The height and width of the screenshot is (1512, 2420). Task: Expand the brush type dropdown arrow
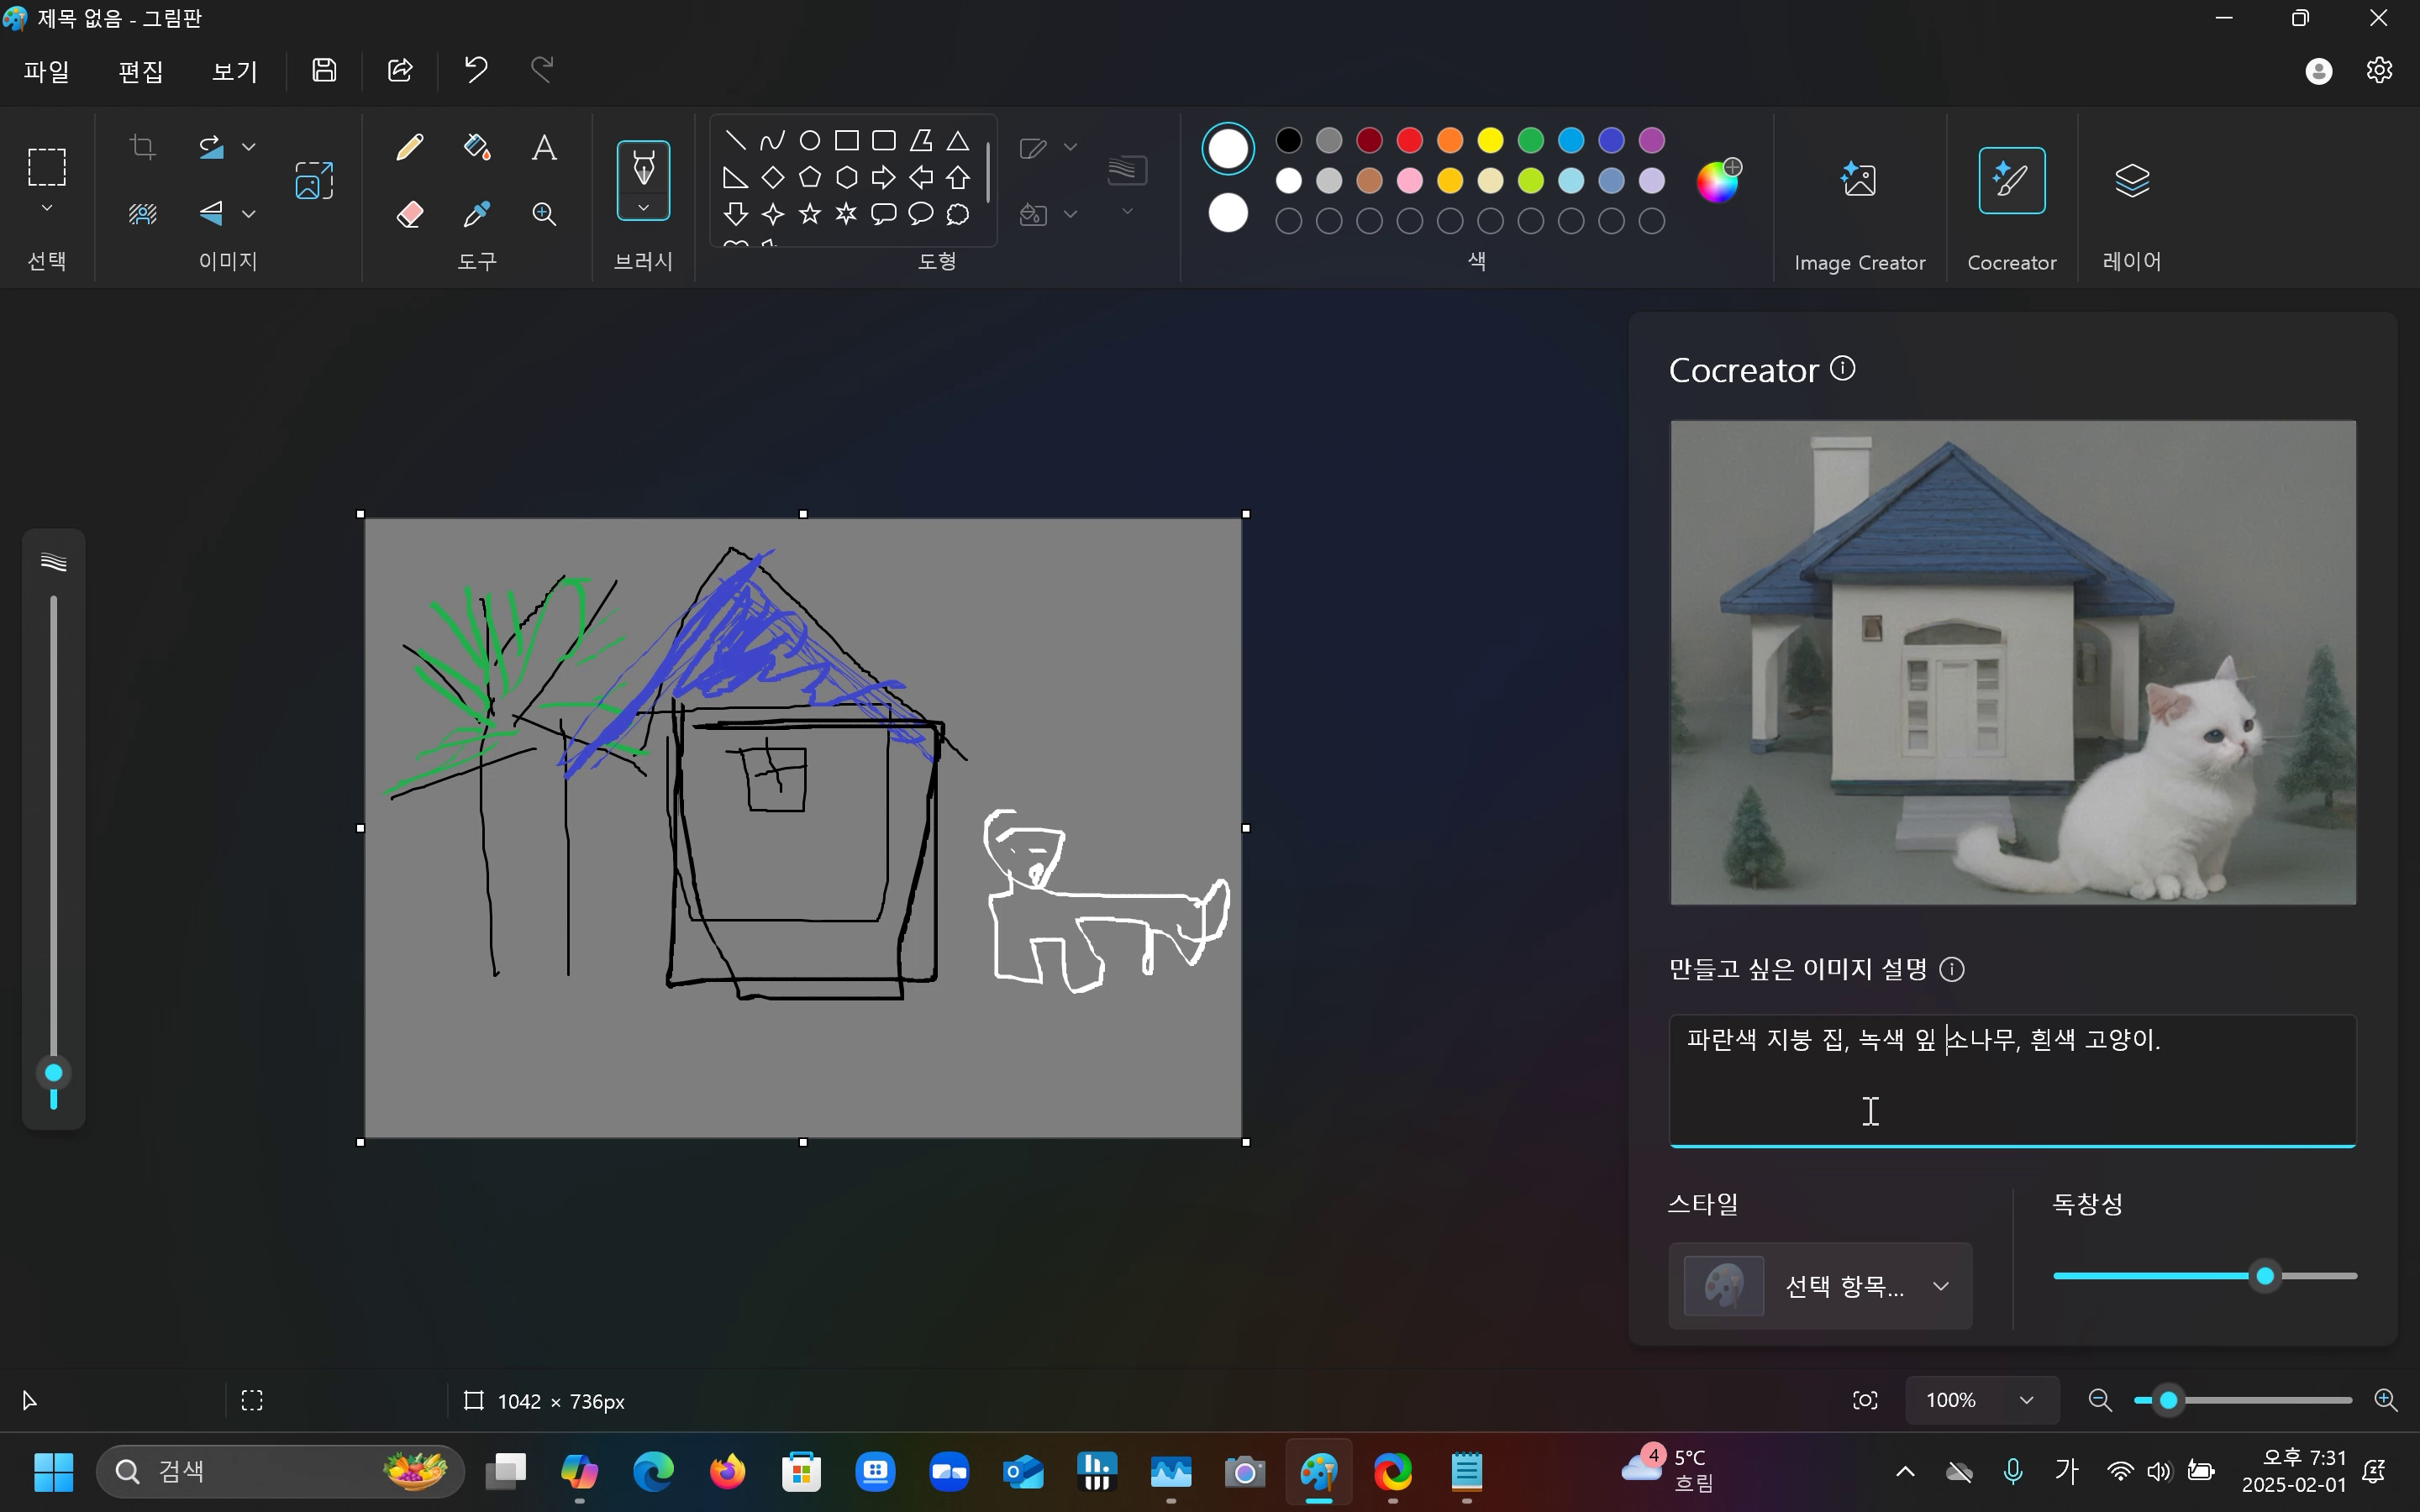click(x=643, y=209)
